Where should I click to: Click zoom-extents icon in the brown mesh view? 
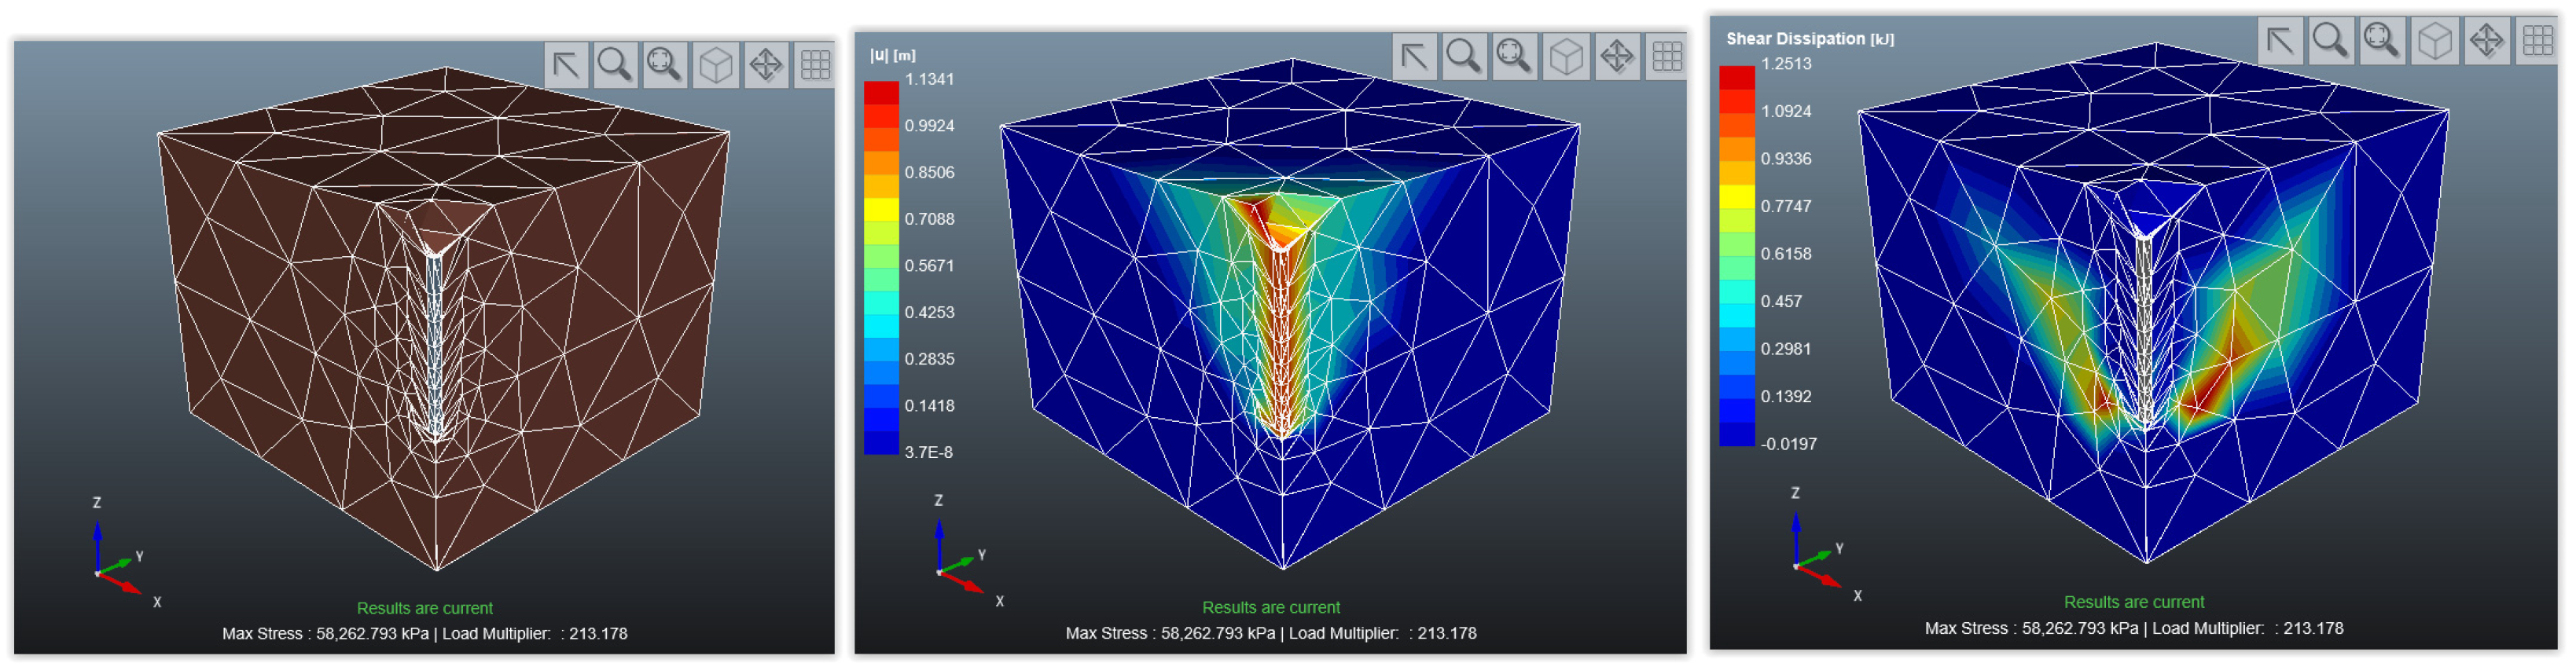click(665, 66)
